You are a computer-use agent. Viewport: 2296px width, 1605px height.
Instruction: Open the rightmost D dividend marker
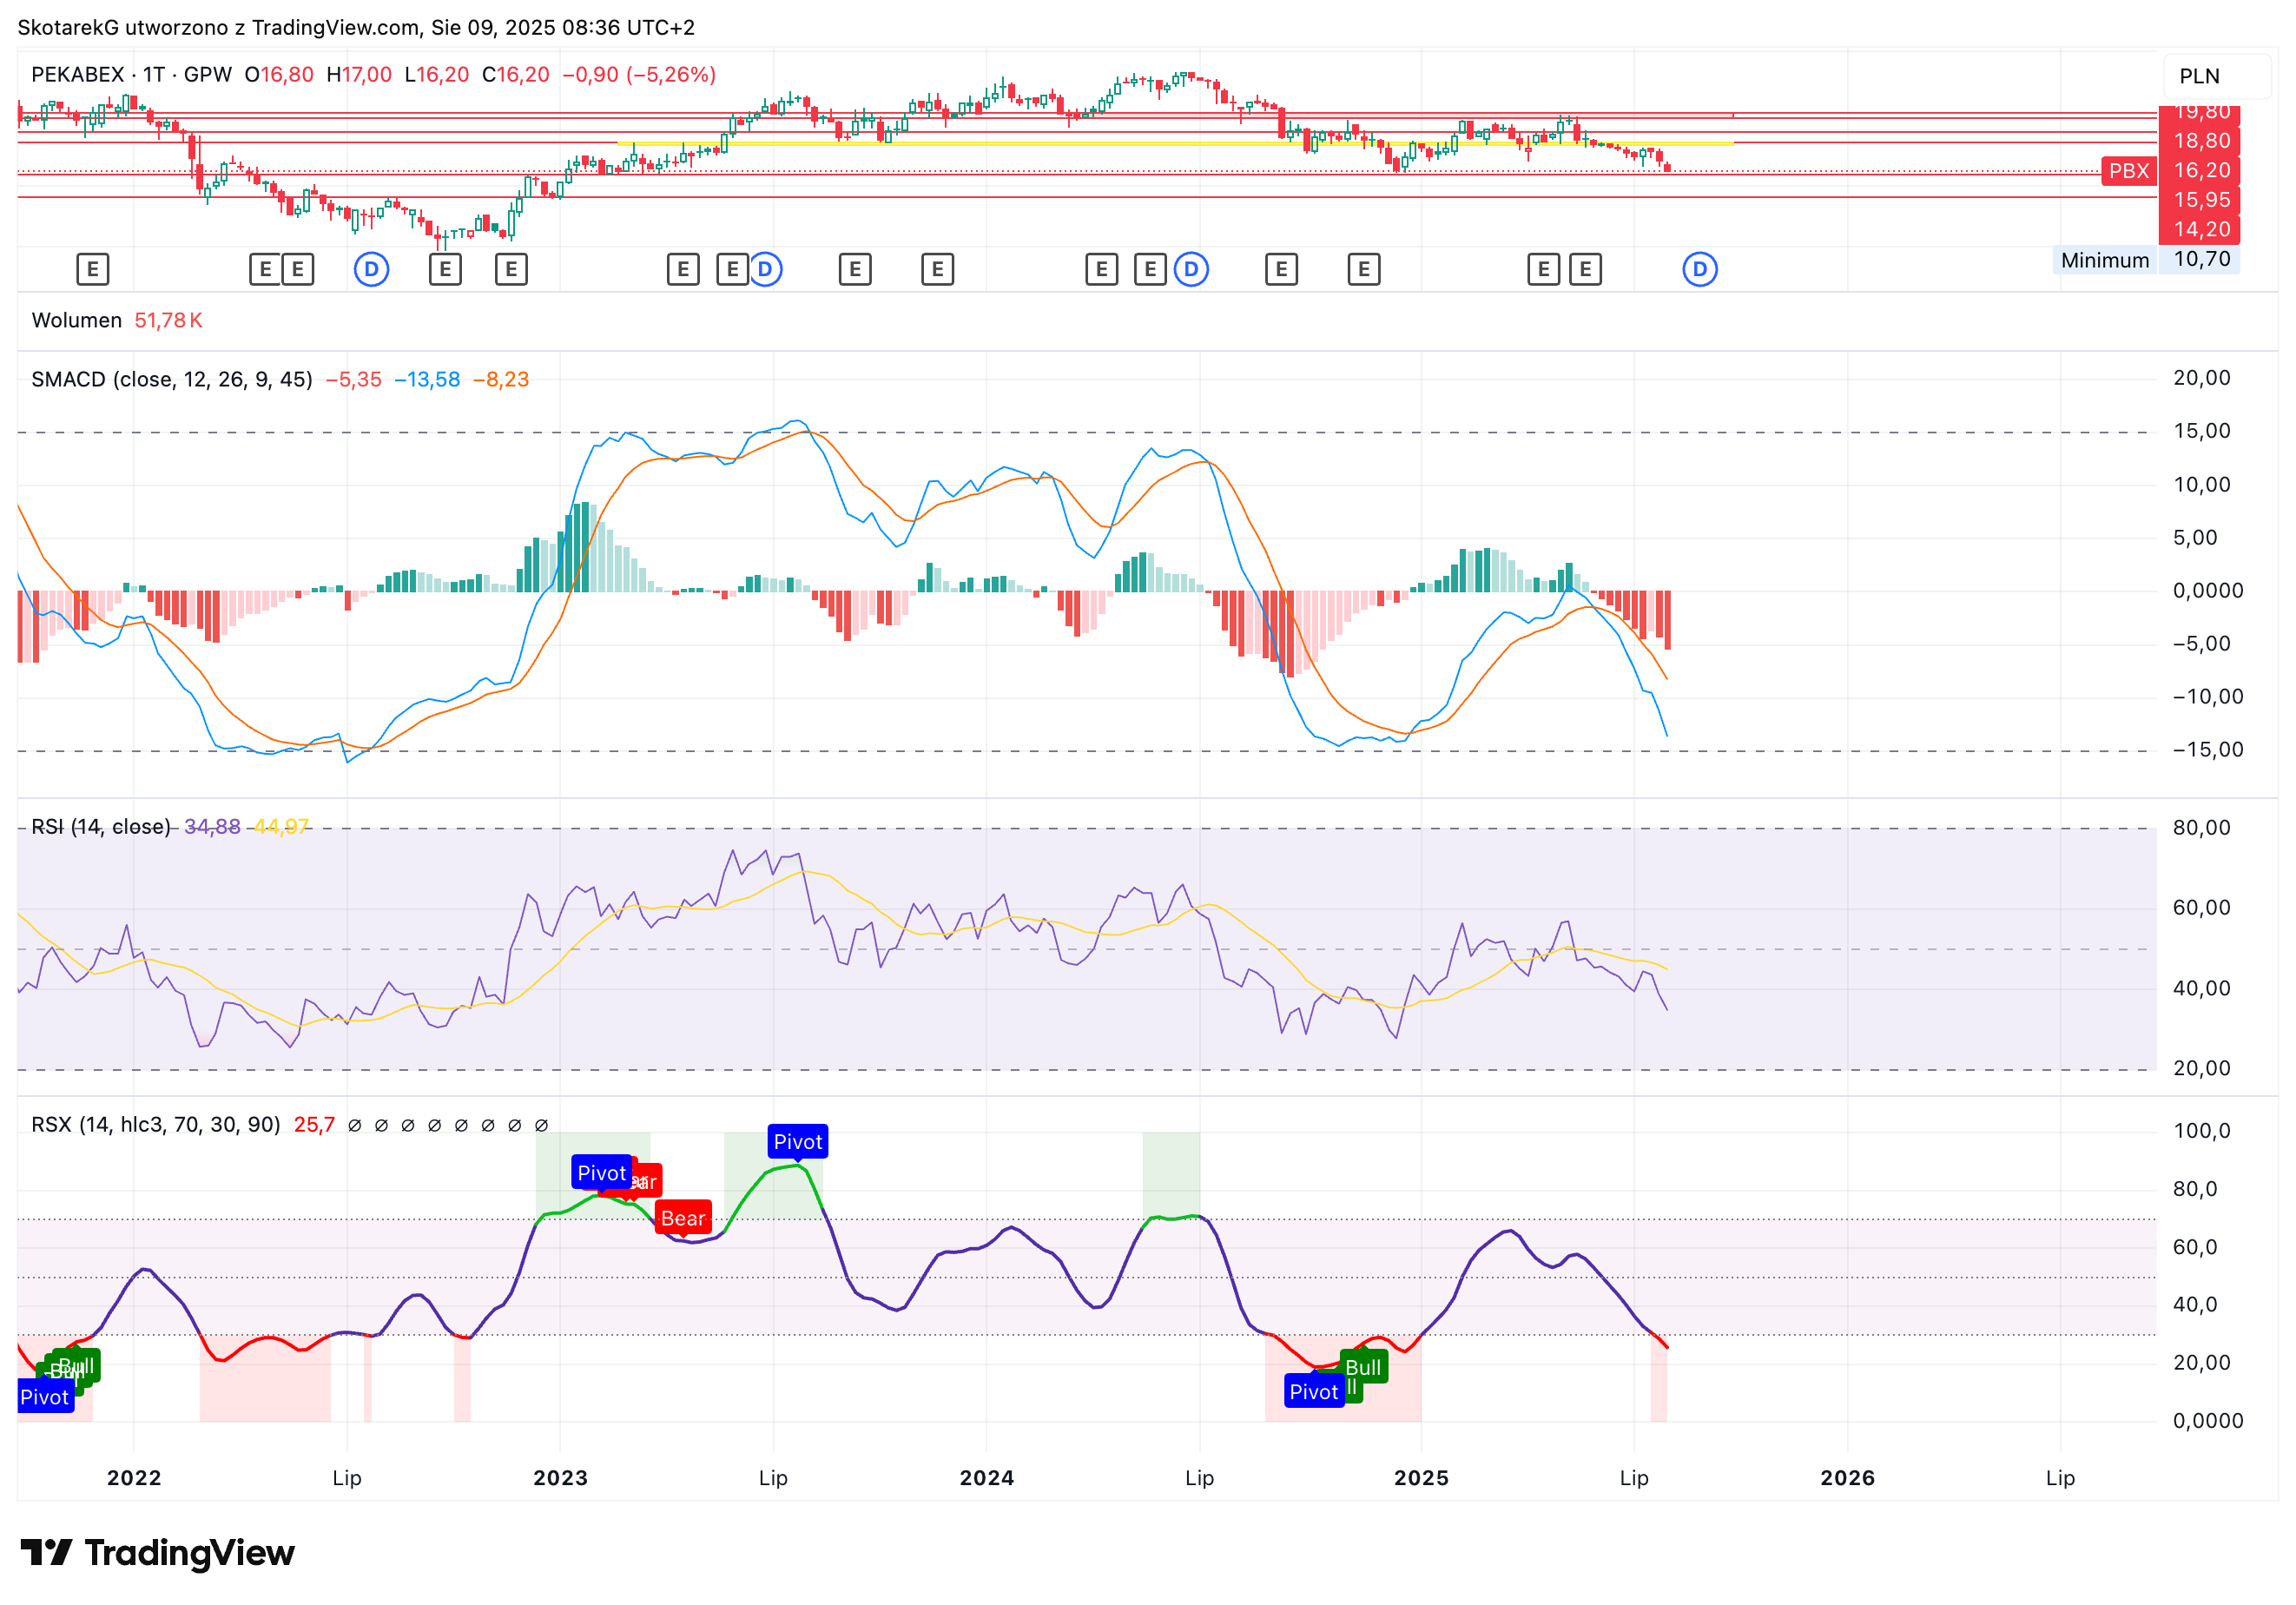(x=1700, y=269)
